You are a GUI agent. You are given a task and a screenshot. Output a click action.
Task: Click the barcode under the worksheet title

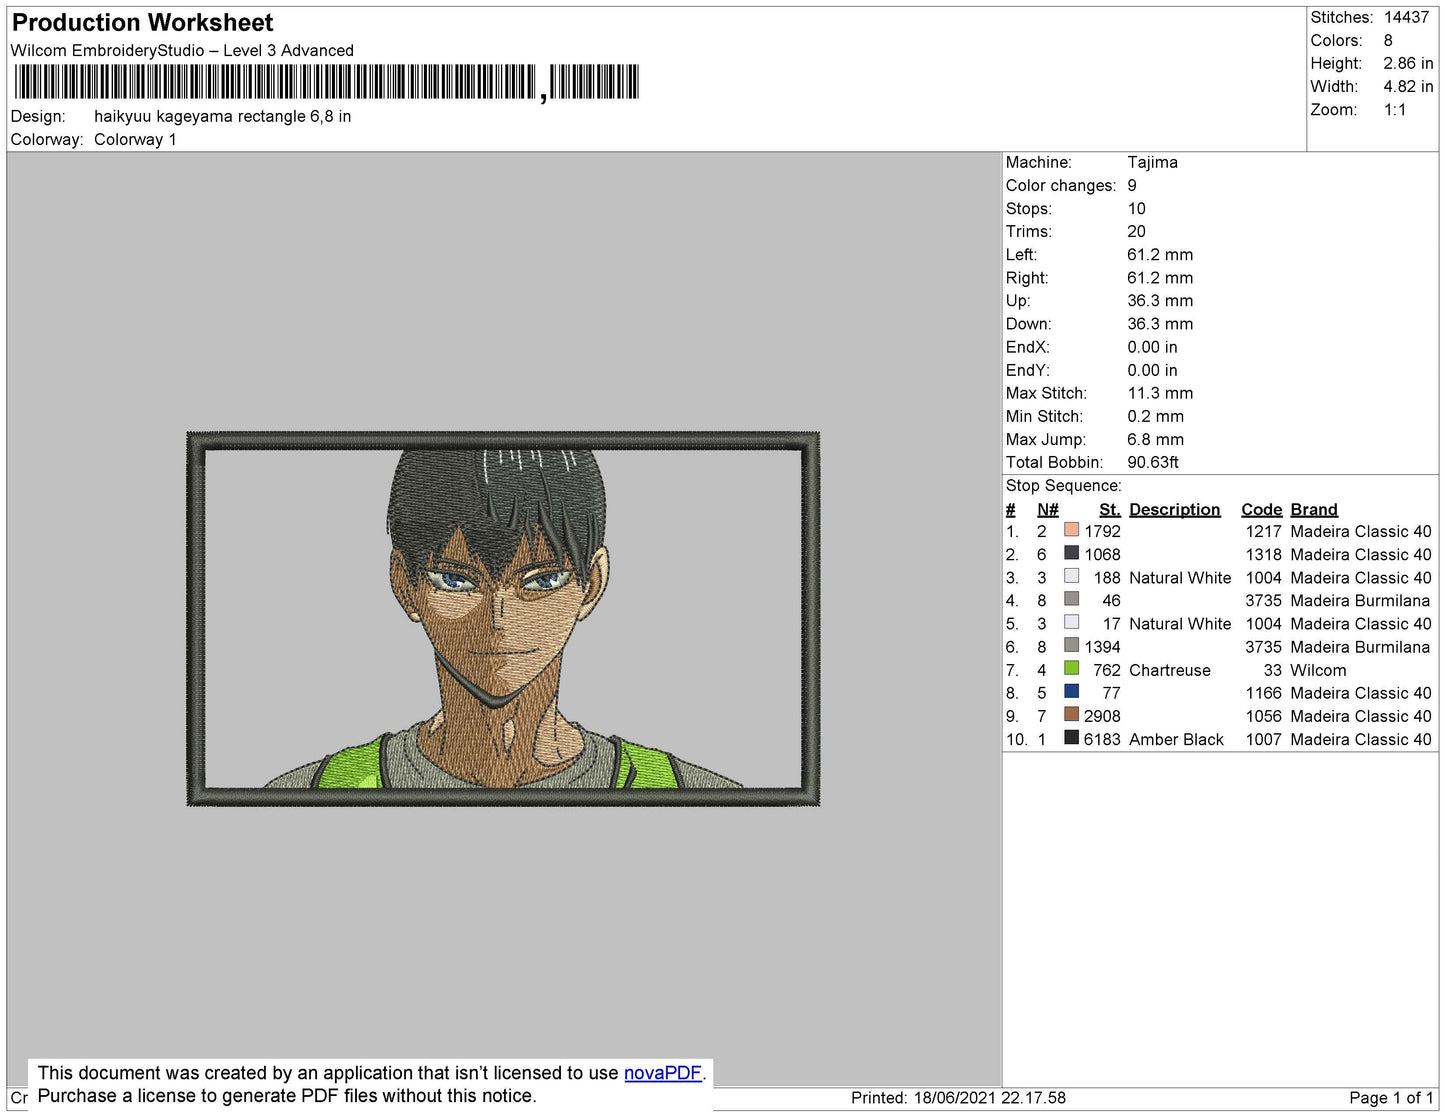[x=325, y=83]
